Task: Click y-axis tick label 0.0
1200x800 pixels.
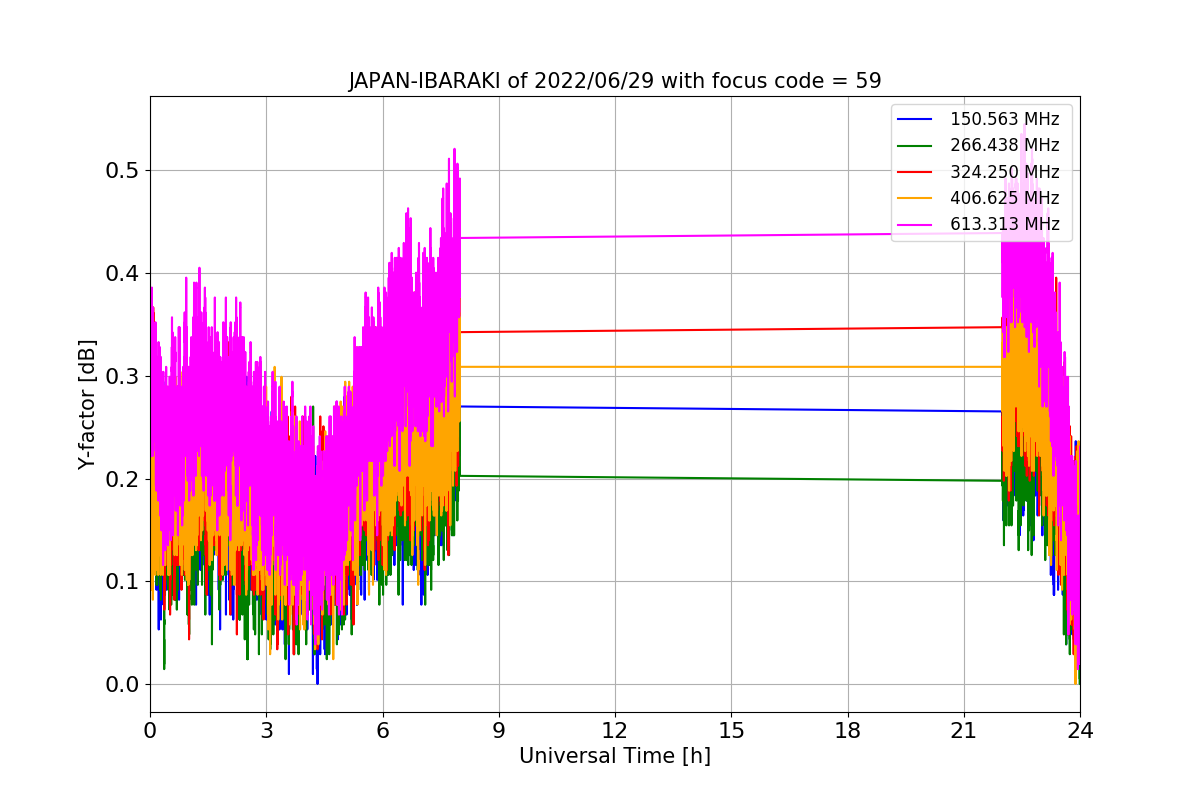Action: coord(122,685)
